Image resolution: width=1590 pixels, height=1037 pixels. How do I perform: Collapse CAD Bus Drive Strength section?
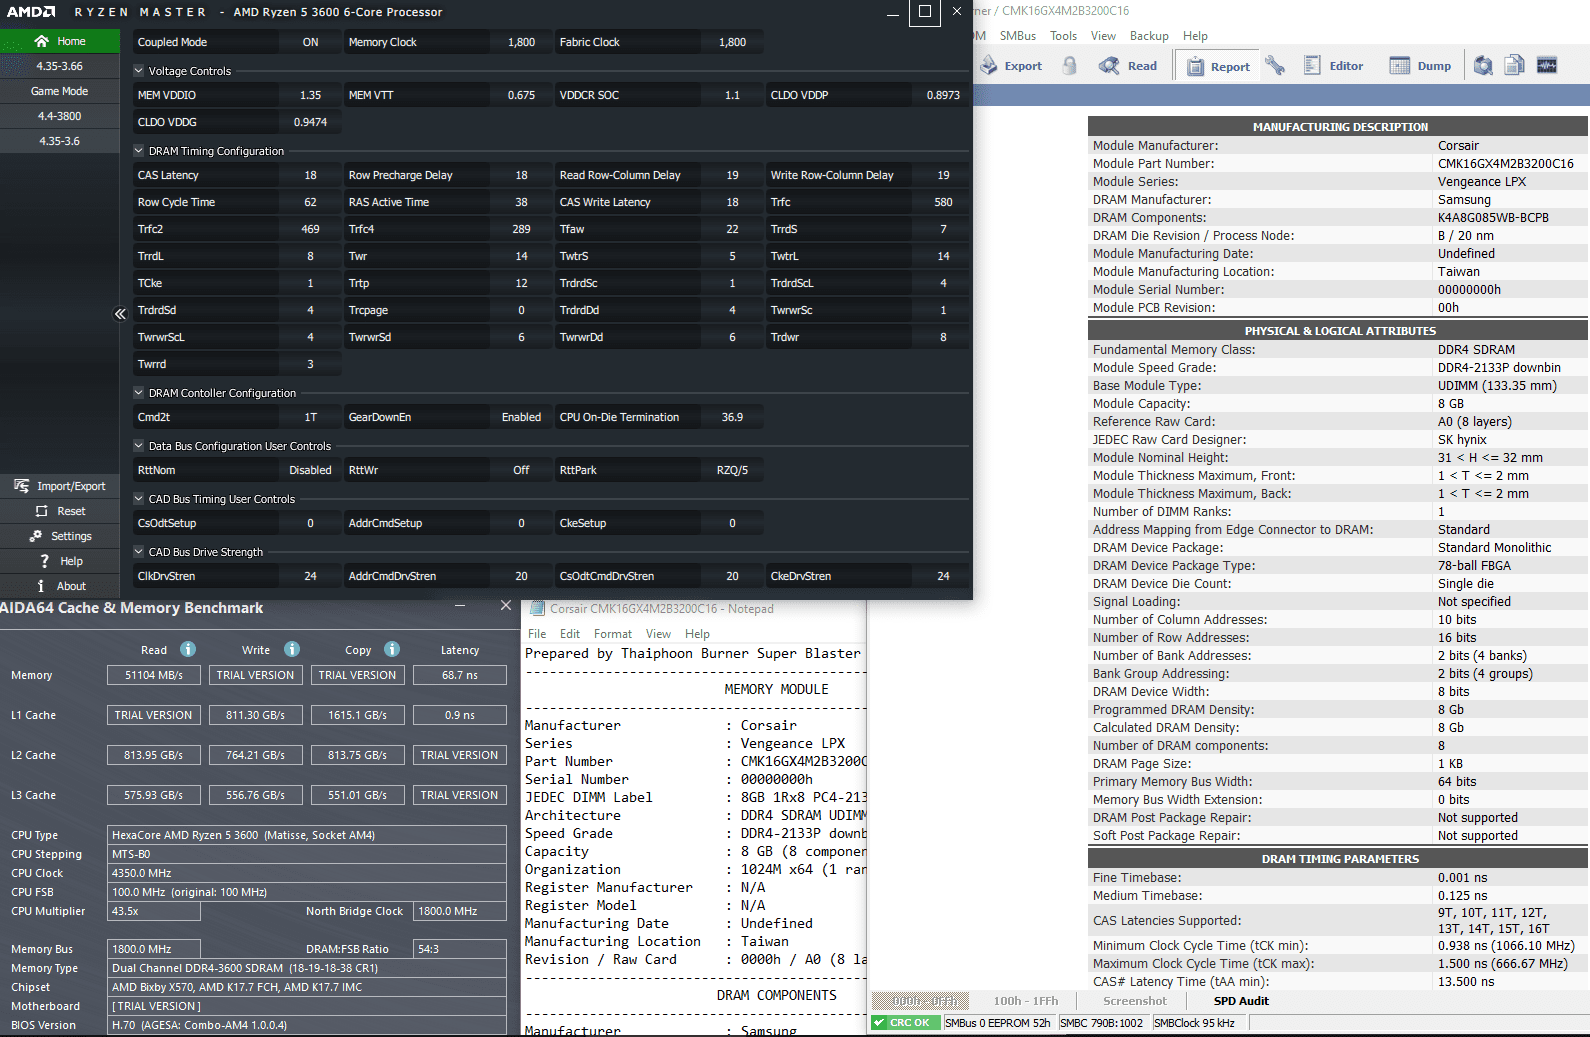(139, 552)
